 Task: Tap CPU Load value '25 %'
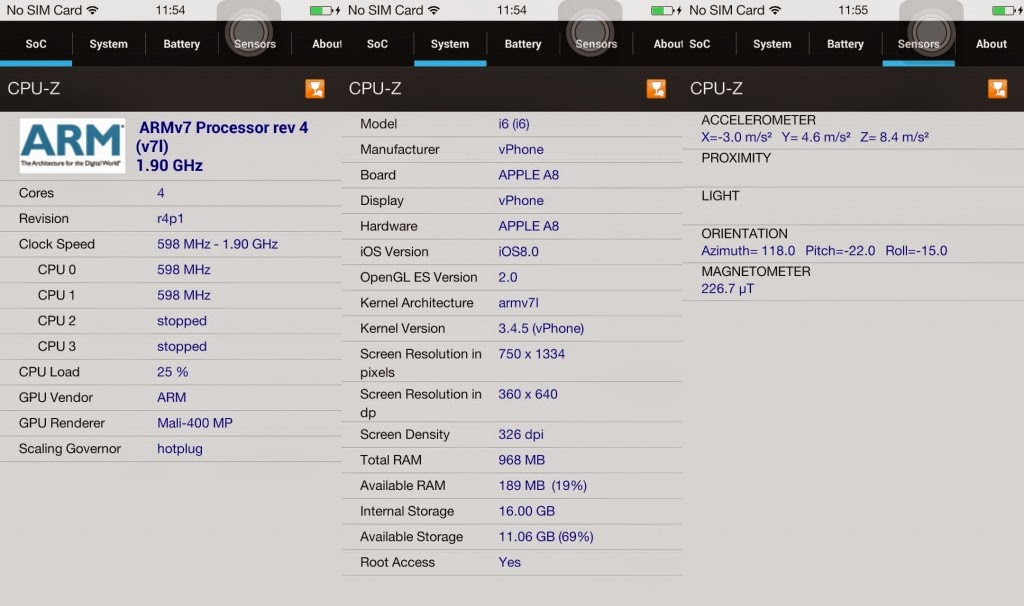[172, 372]
